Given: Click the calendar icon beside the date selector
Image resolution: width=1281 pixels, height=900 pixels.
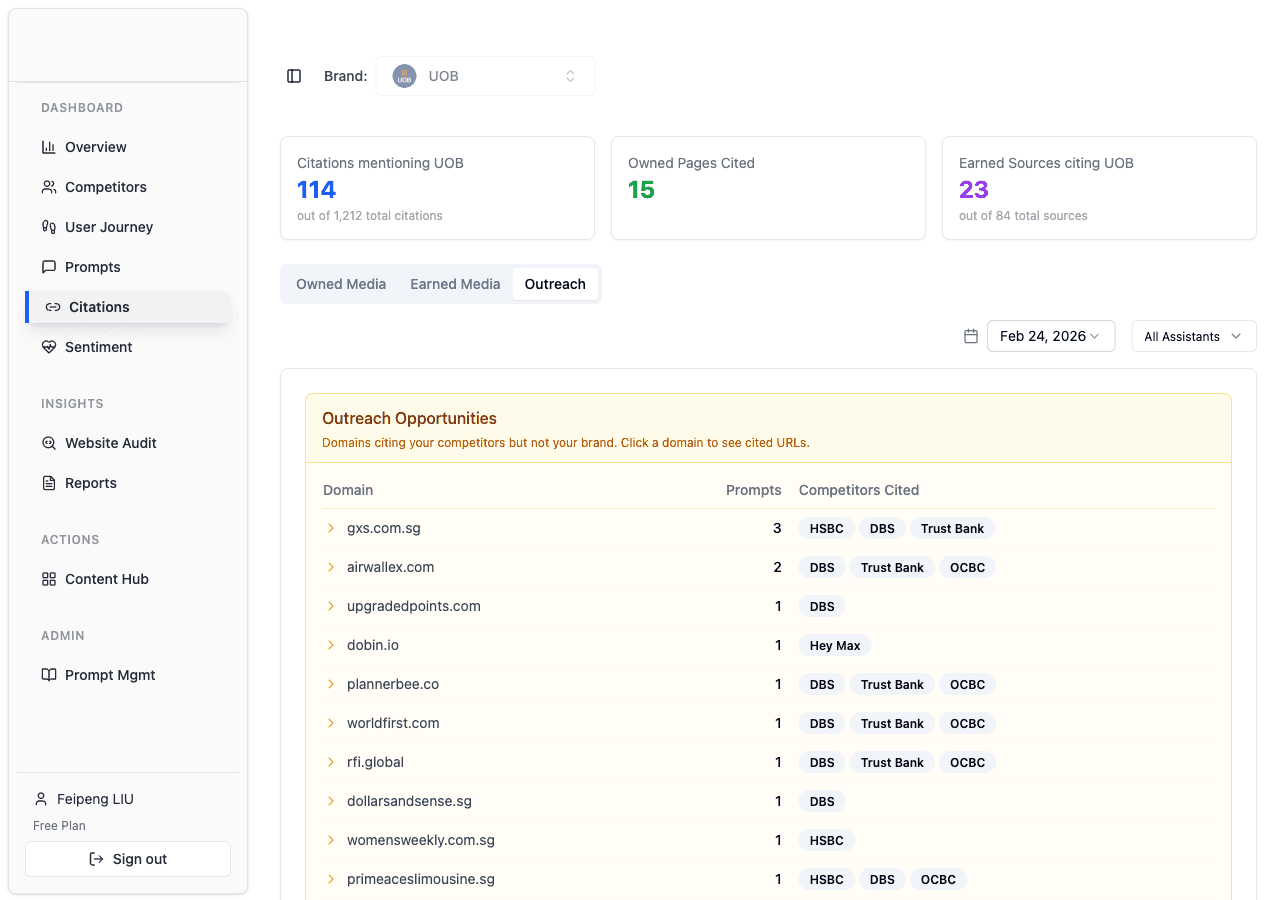Looking at the screenshot, I should point(970,336).
